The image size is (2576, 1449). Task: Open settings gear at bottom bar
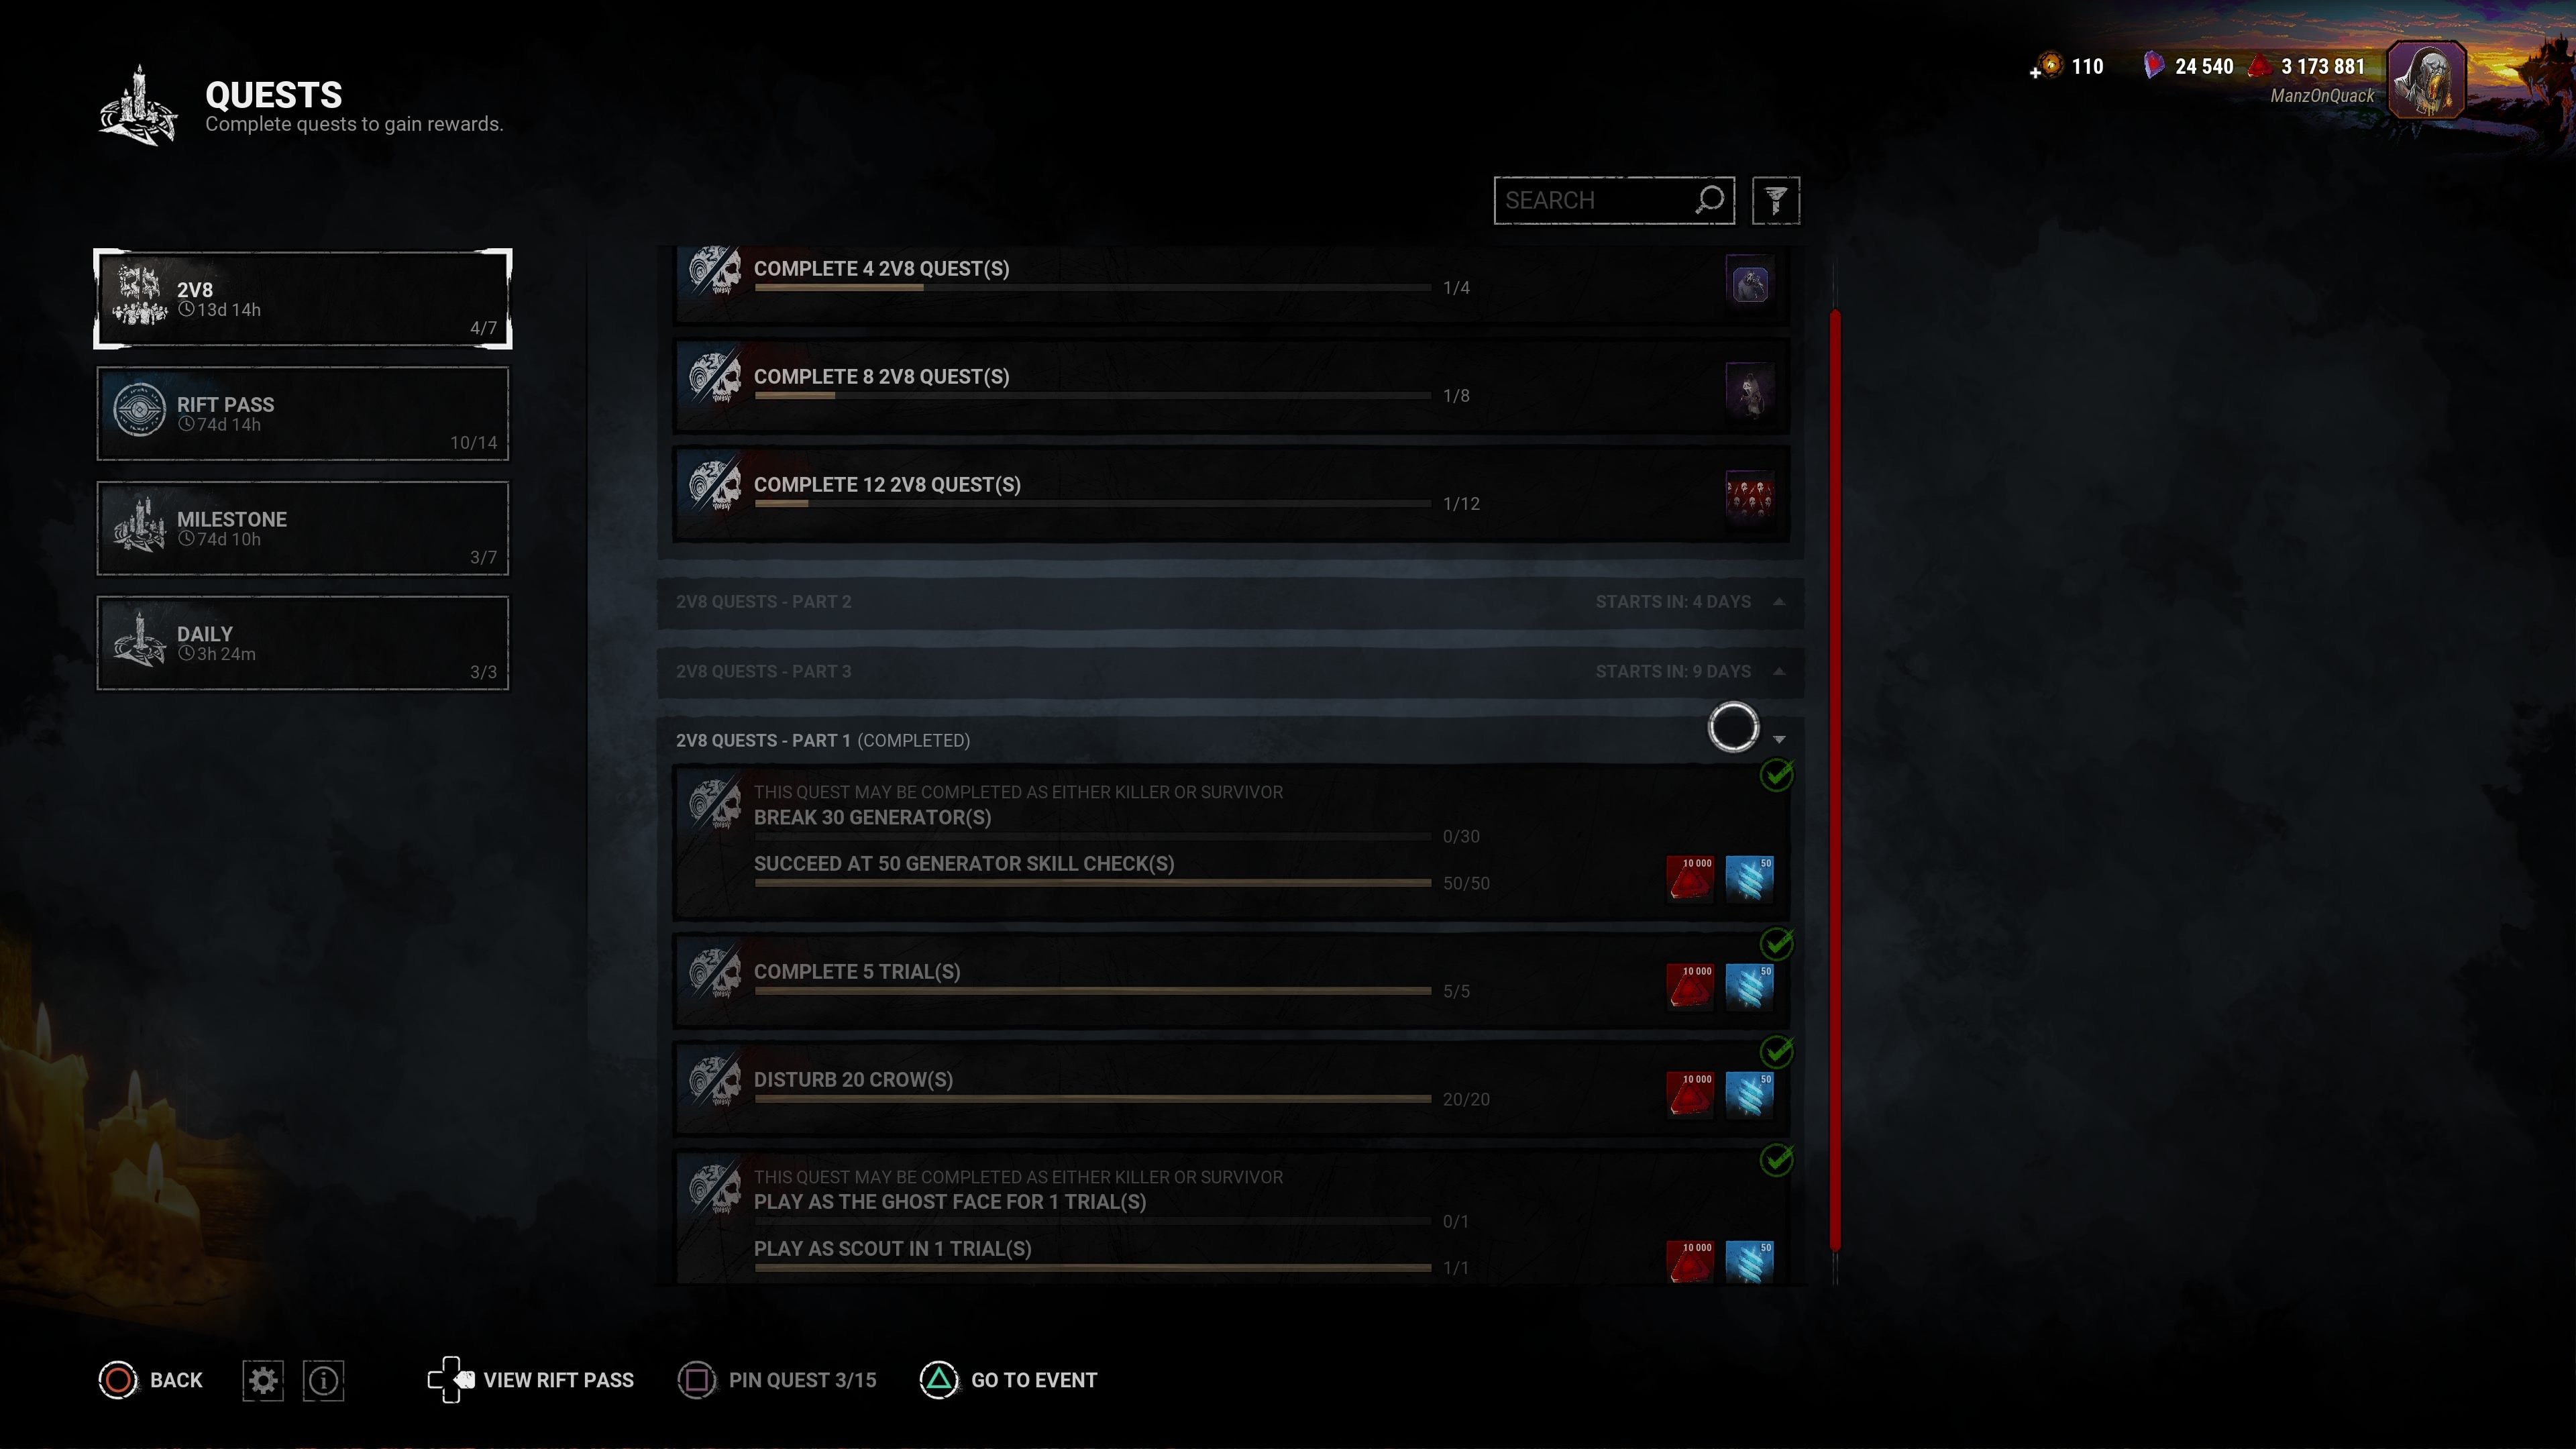pyautogui.click(x=263, y=1380)
